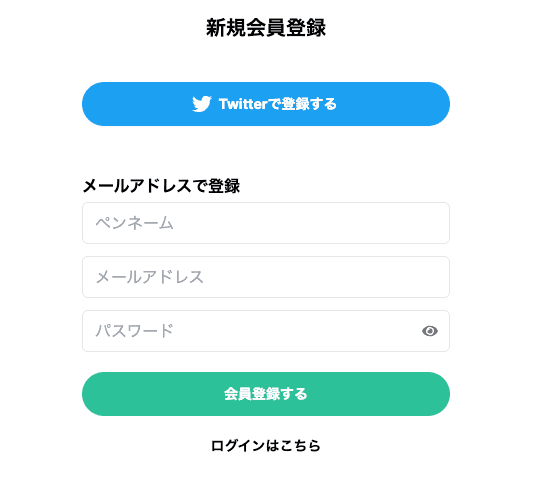This screenshot has width=534, height=487.
Task: Click the 会員登録する text on green button
Action: (266, 394)
